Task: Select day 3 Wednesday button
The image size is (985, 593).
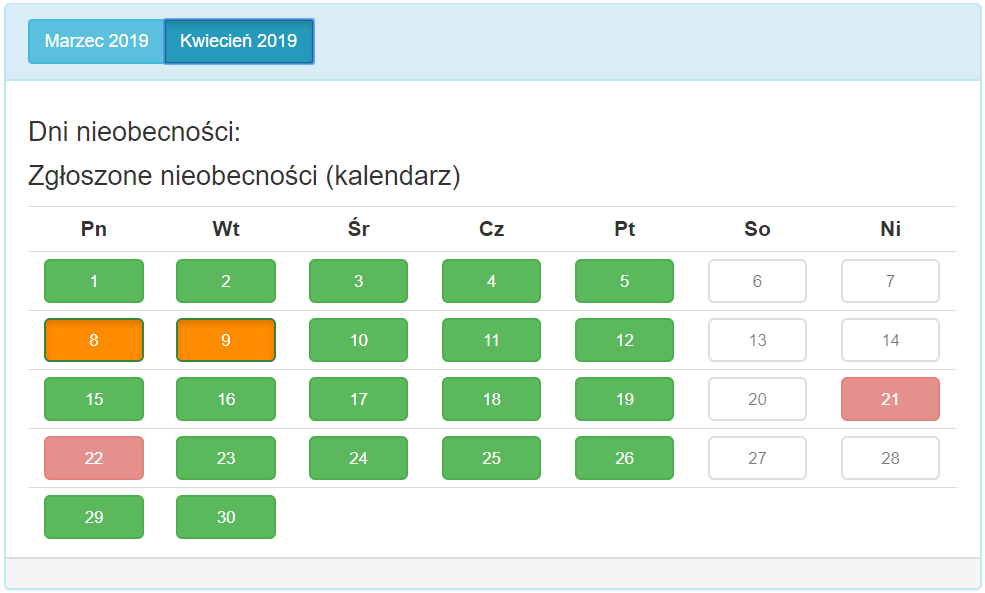Action: click(x=359, y=281)
